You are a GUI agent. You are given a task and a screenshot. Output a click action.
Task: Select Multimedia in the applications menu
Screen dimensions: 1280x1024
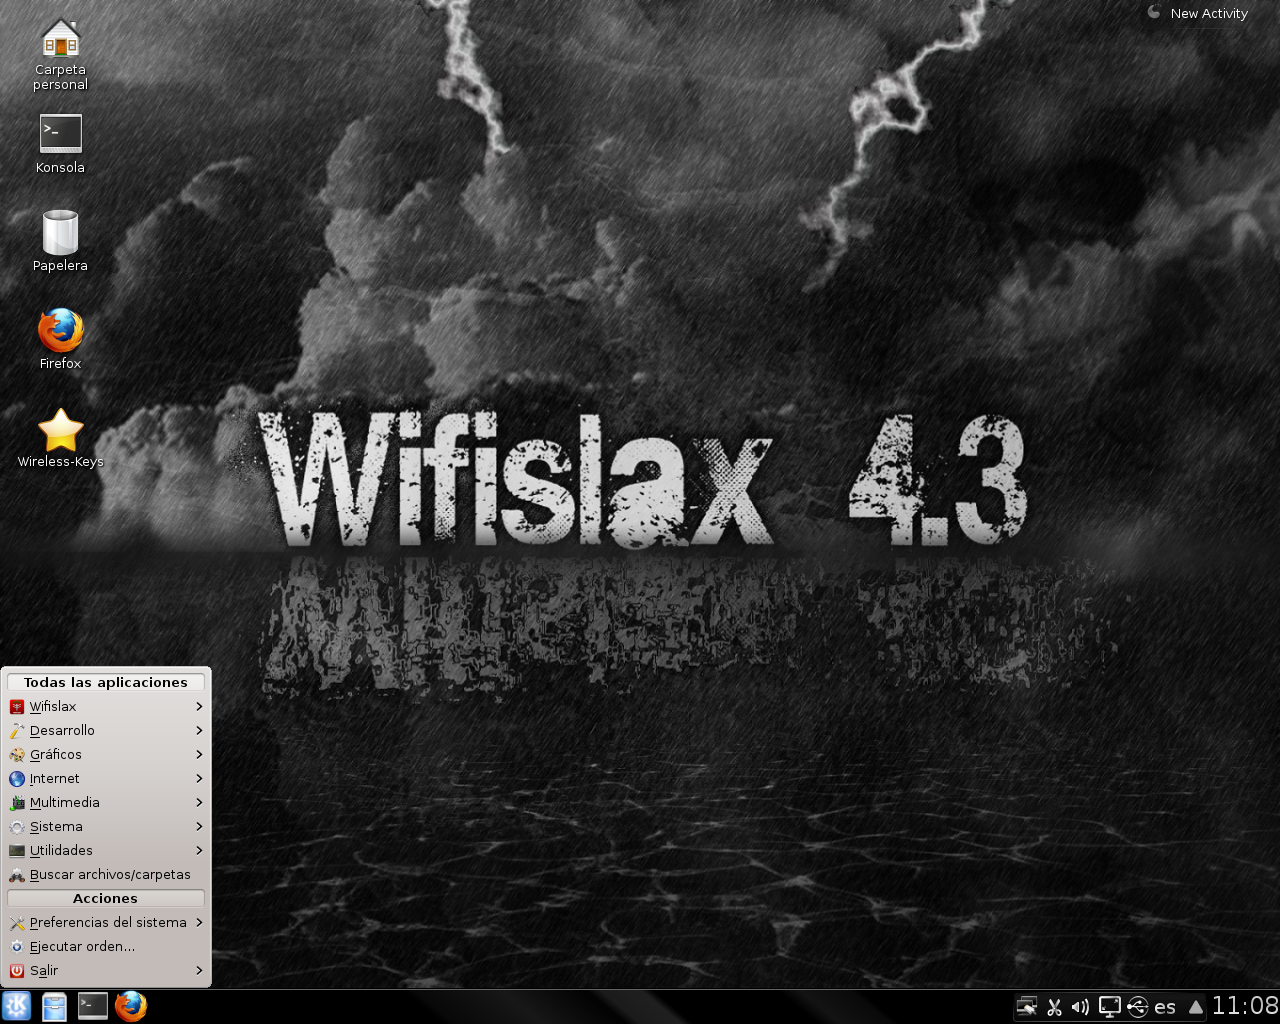tap(66, 802)
